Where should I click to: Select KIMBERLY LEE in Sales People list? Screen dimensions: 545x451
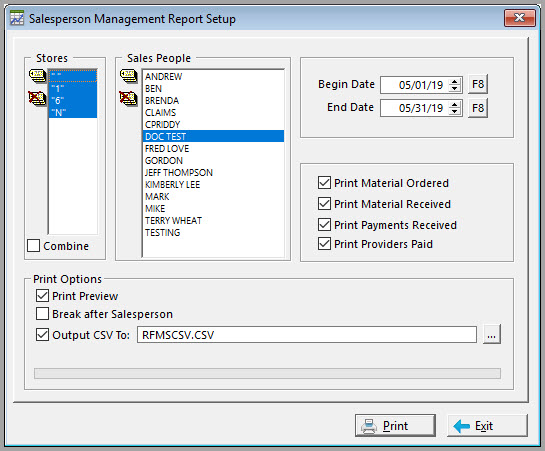(x=213, y=184)
